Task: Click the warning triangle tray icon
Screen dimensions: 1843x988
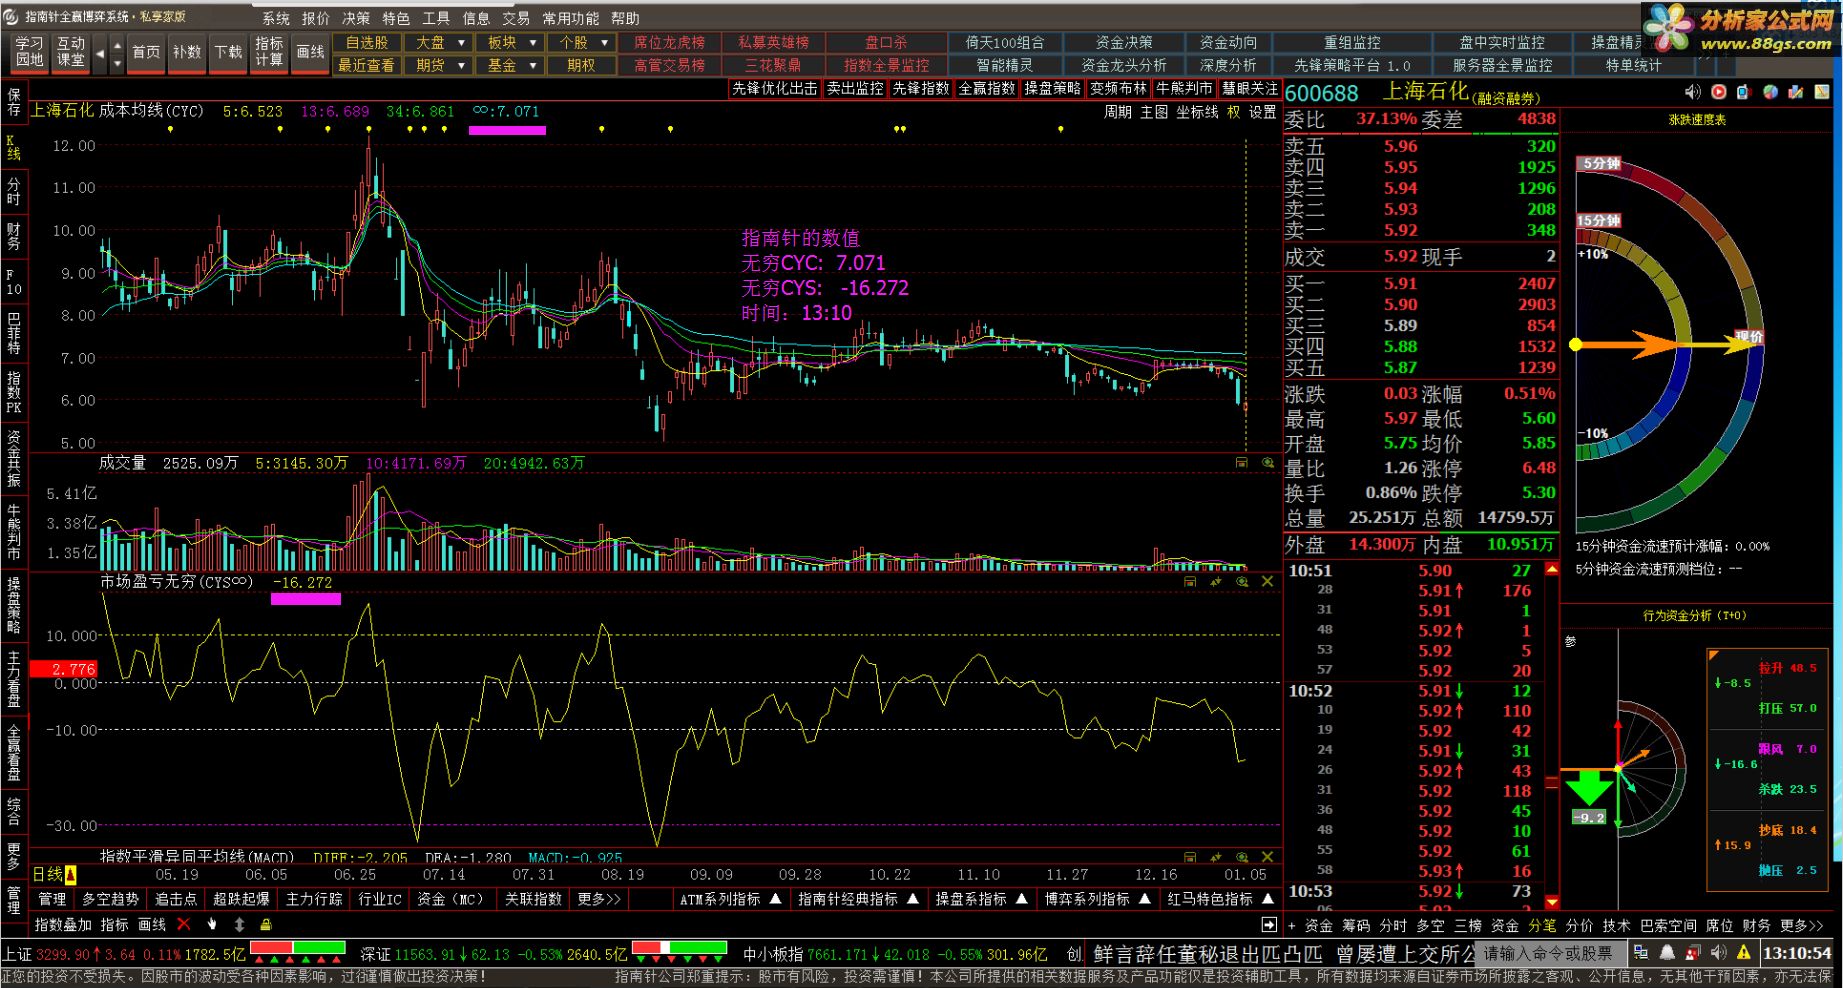Action: (x=1744, y=952)
